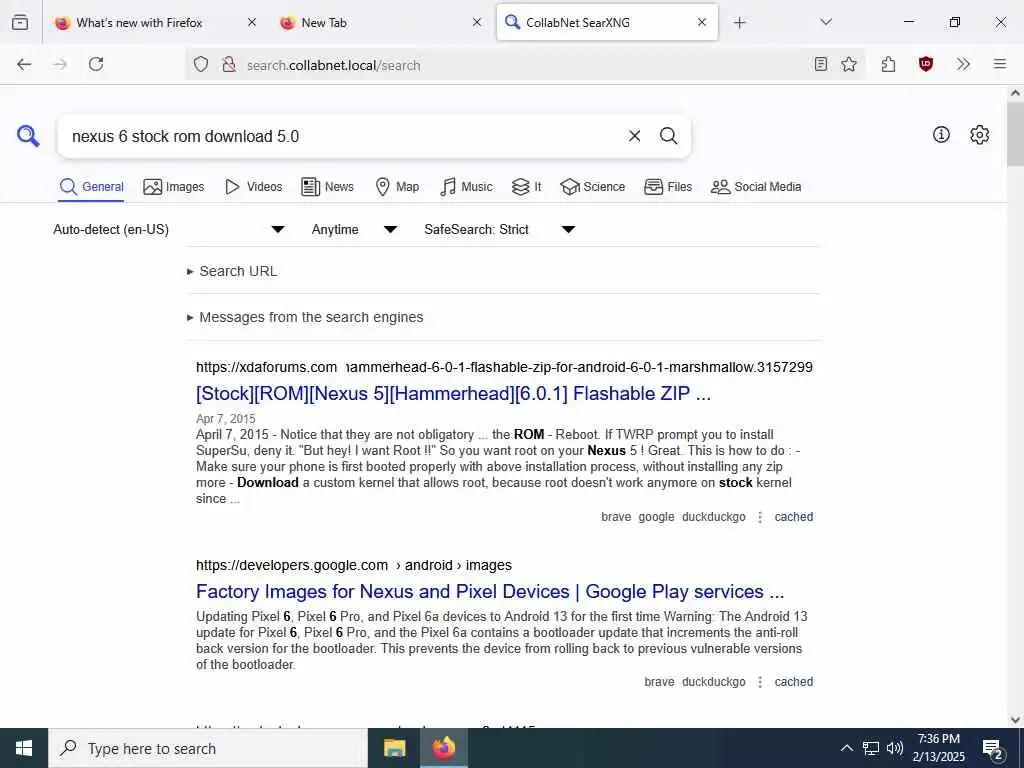Viewport: 1024px width, 768px height.
Task: Click Firefox icon in taskbar
Action: [443, 748]
